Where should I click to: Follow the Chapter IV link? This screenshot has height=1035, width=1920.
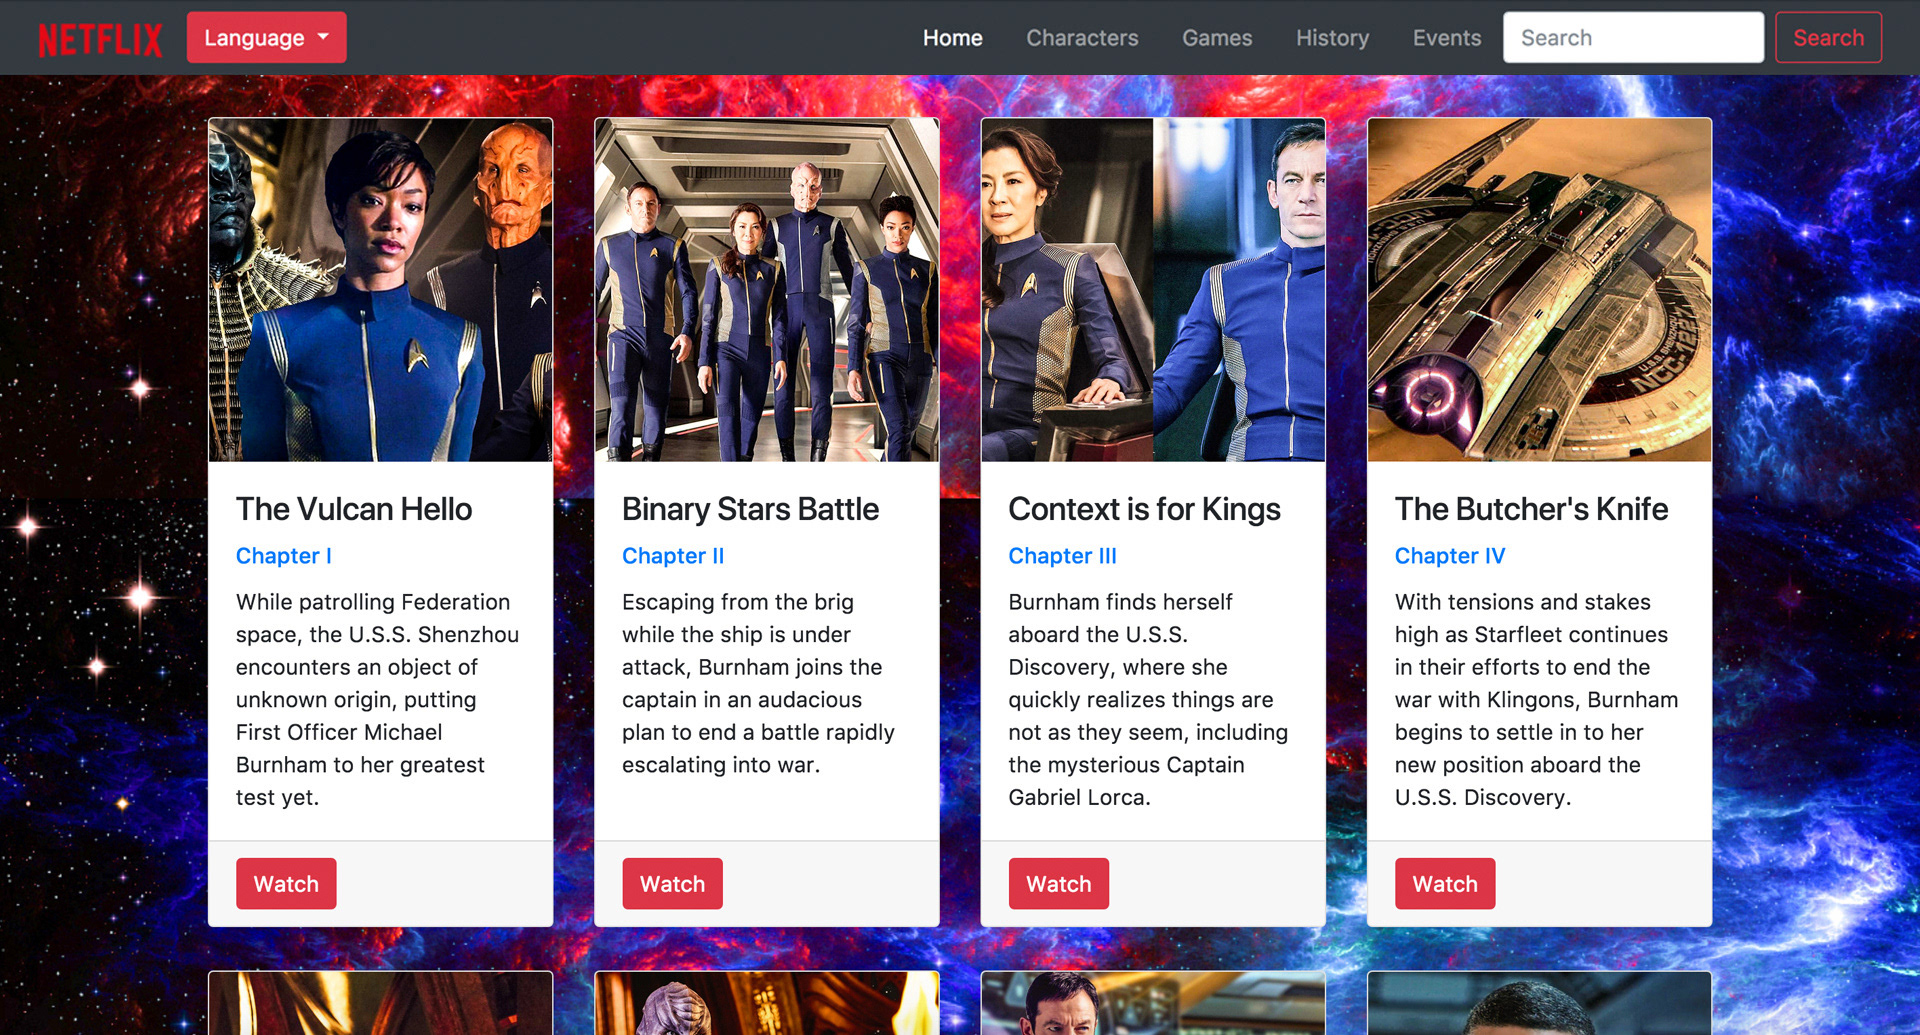point(1450,556)
